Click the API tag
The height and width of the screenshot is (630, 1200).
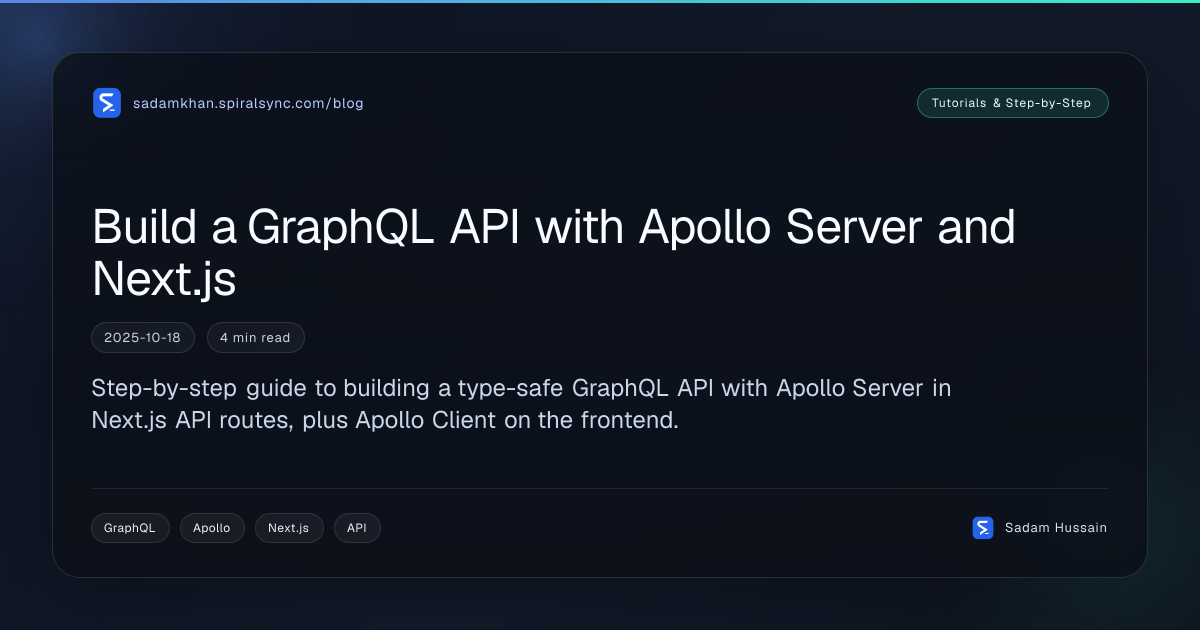(357, 528)
